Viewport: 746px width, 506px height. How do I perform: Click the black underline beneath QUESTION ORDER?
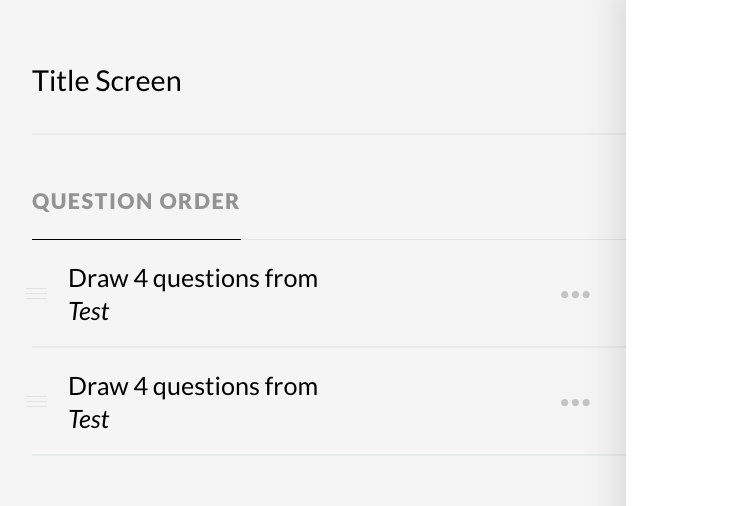[x=136, y=239]
